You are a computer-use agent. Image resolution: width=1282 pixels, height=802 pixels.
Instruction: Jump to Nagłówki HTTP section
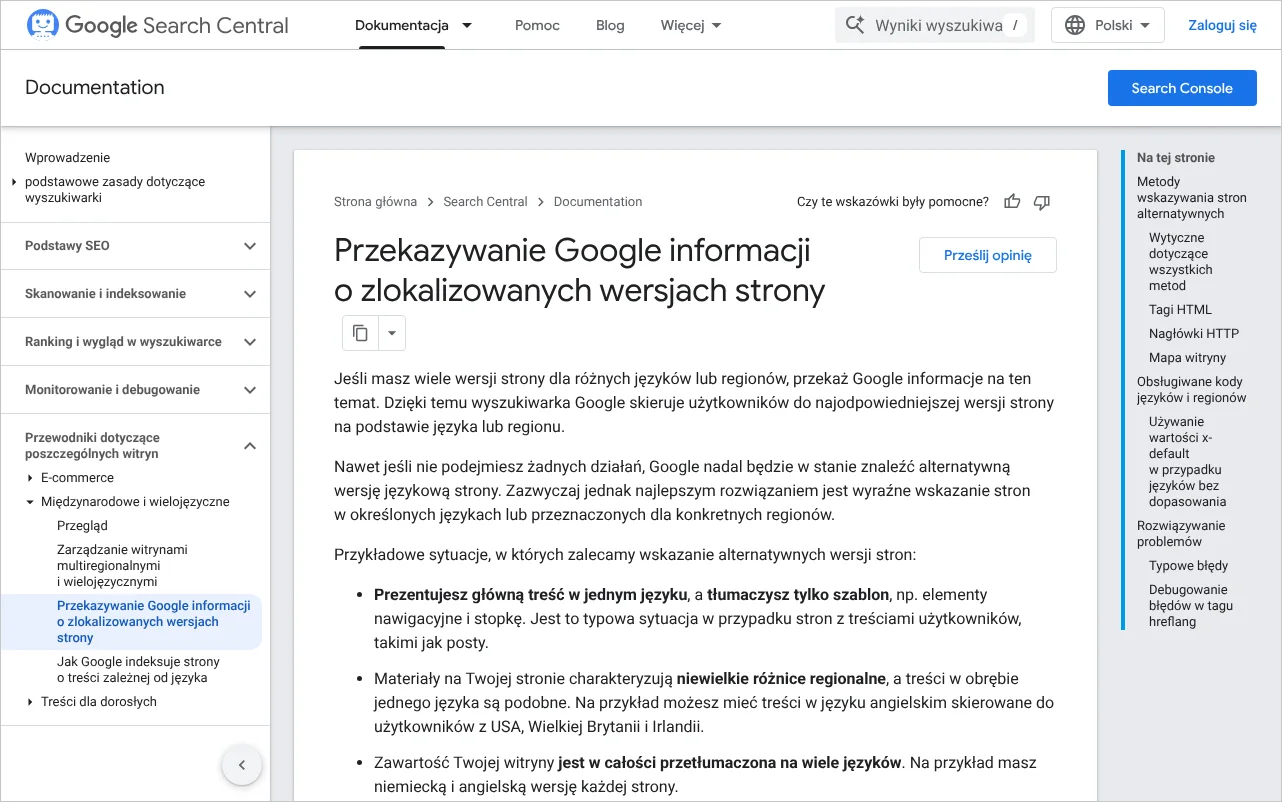coord(1194,334)
